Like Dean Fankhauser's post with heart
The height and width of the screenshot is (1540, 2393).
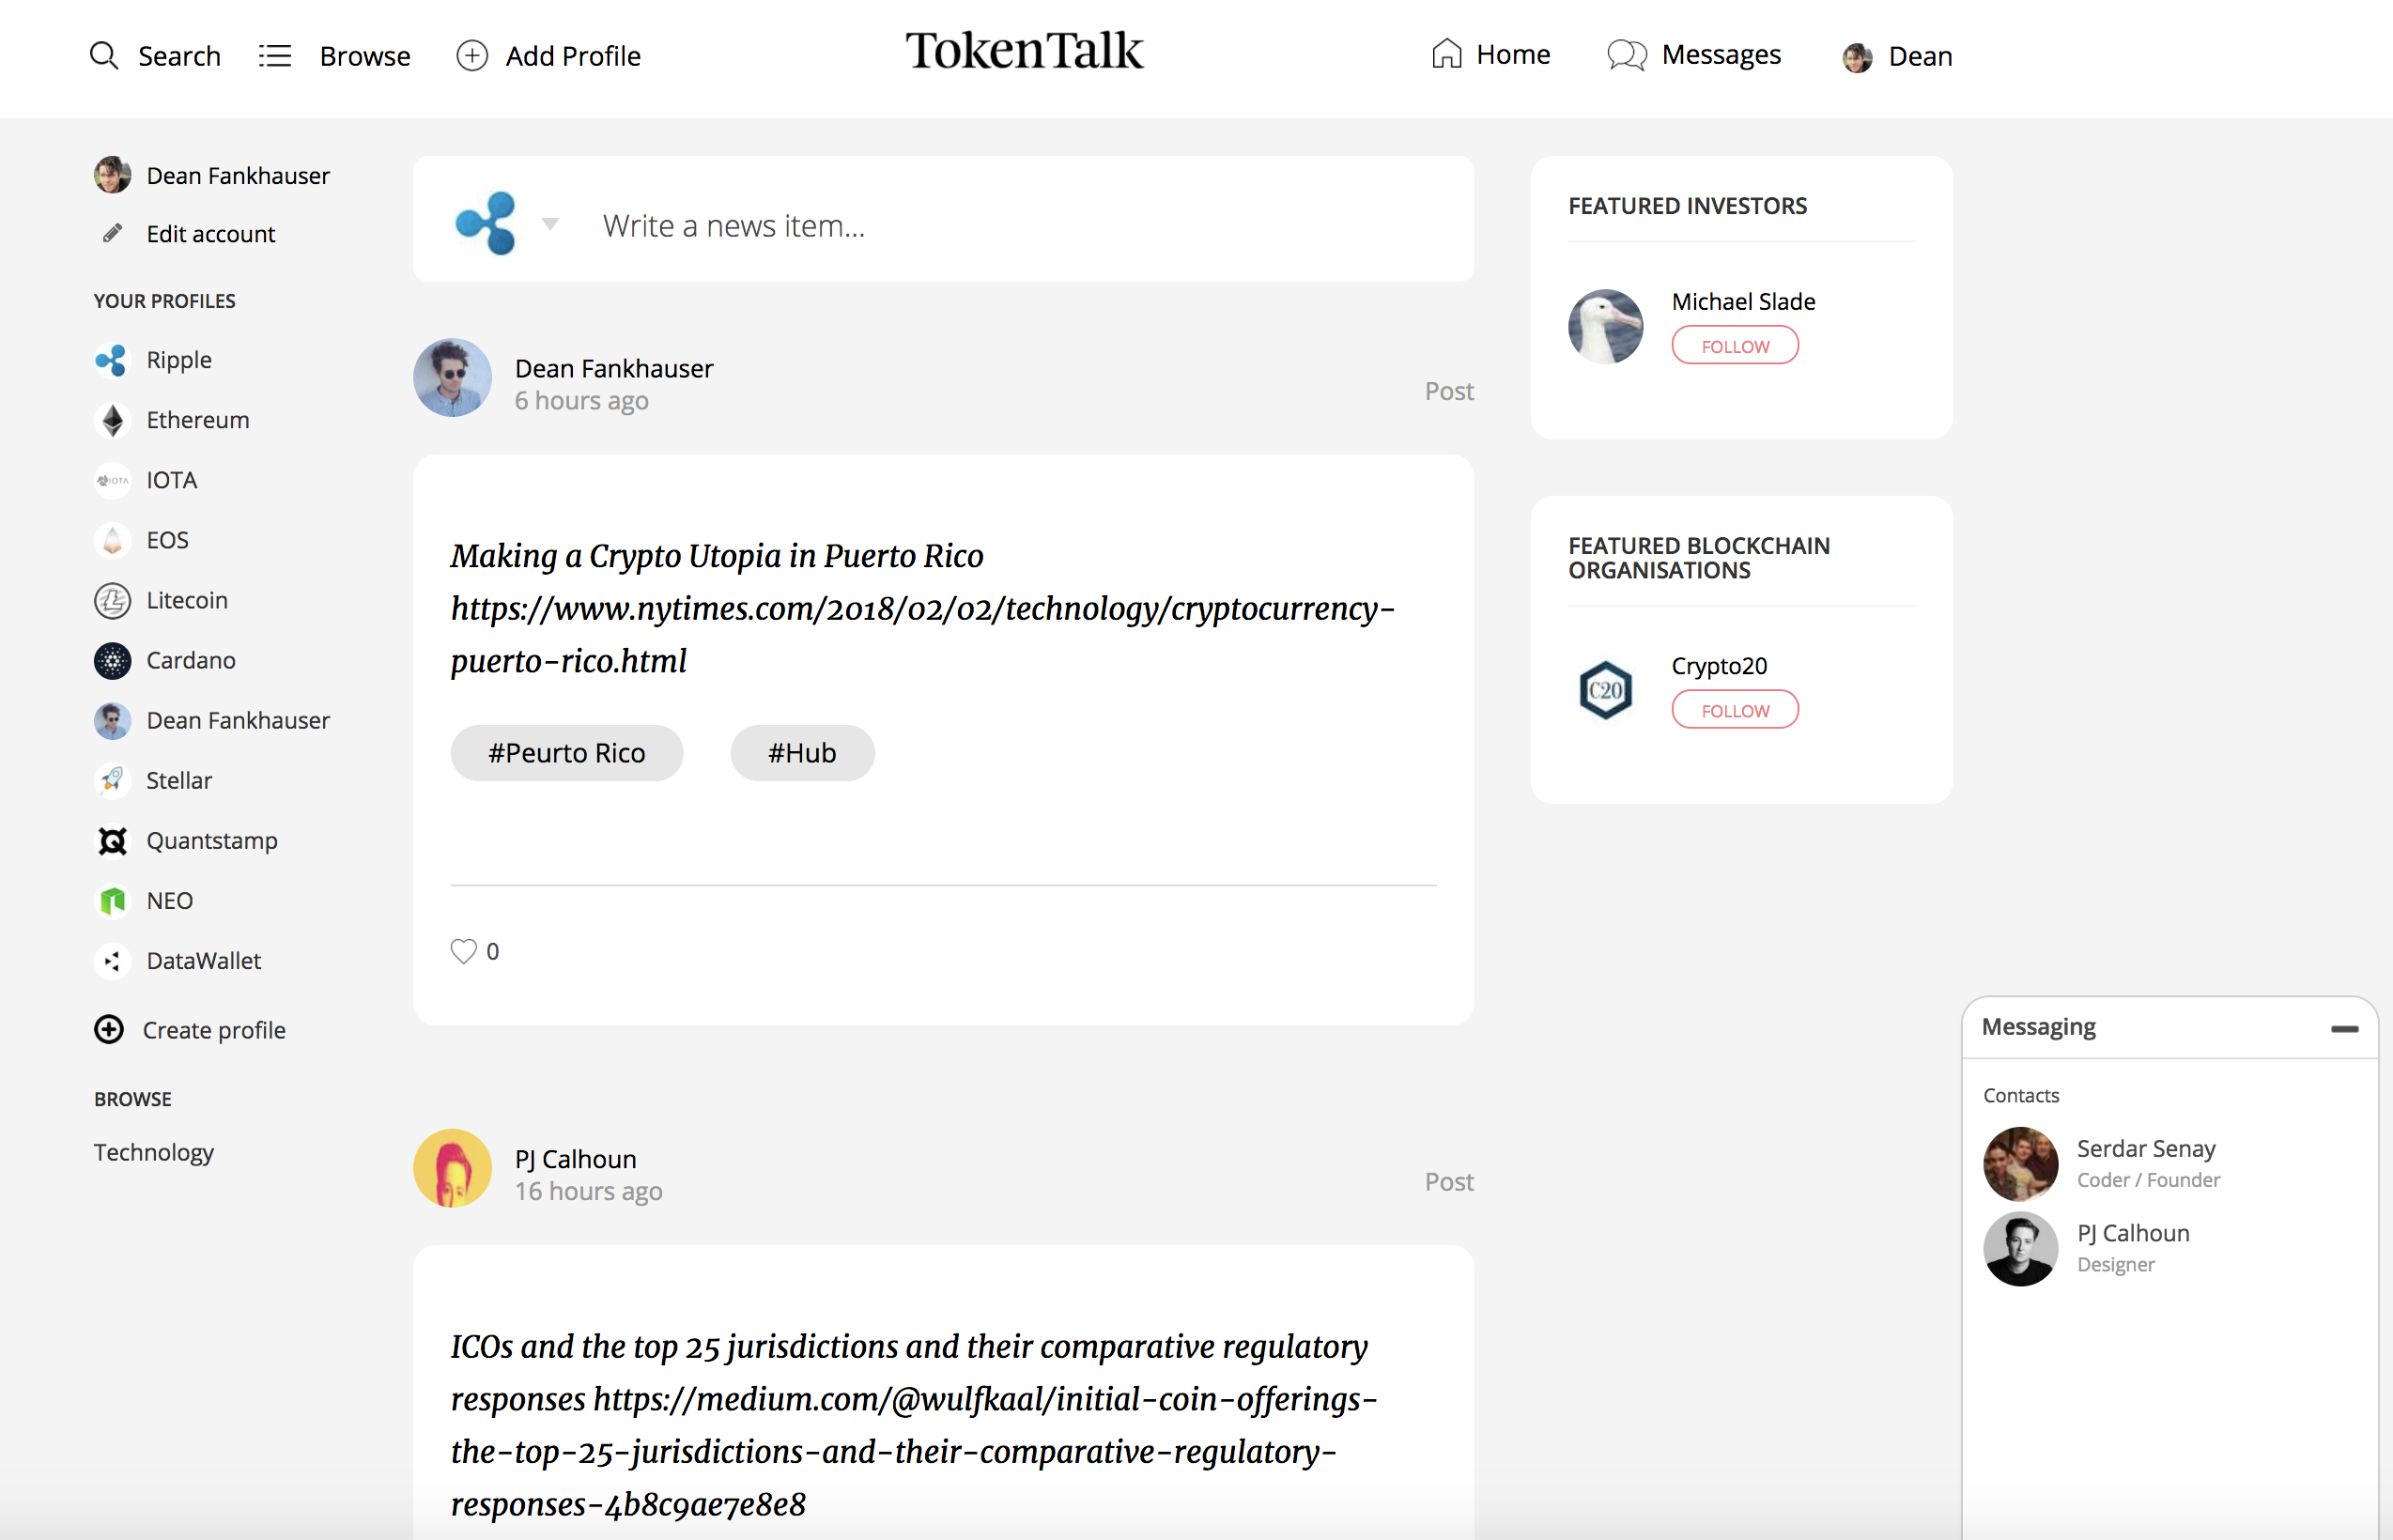(463, 951)
